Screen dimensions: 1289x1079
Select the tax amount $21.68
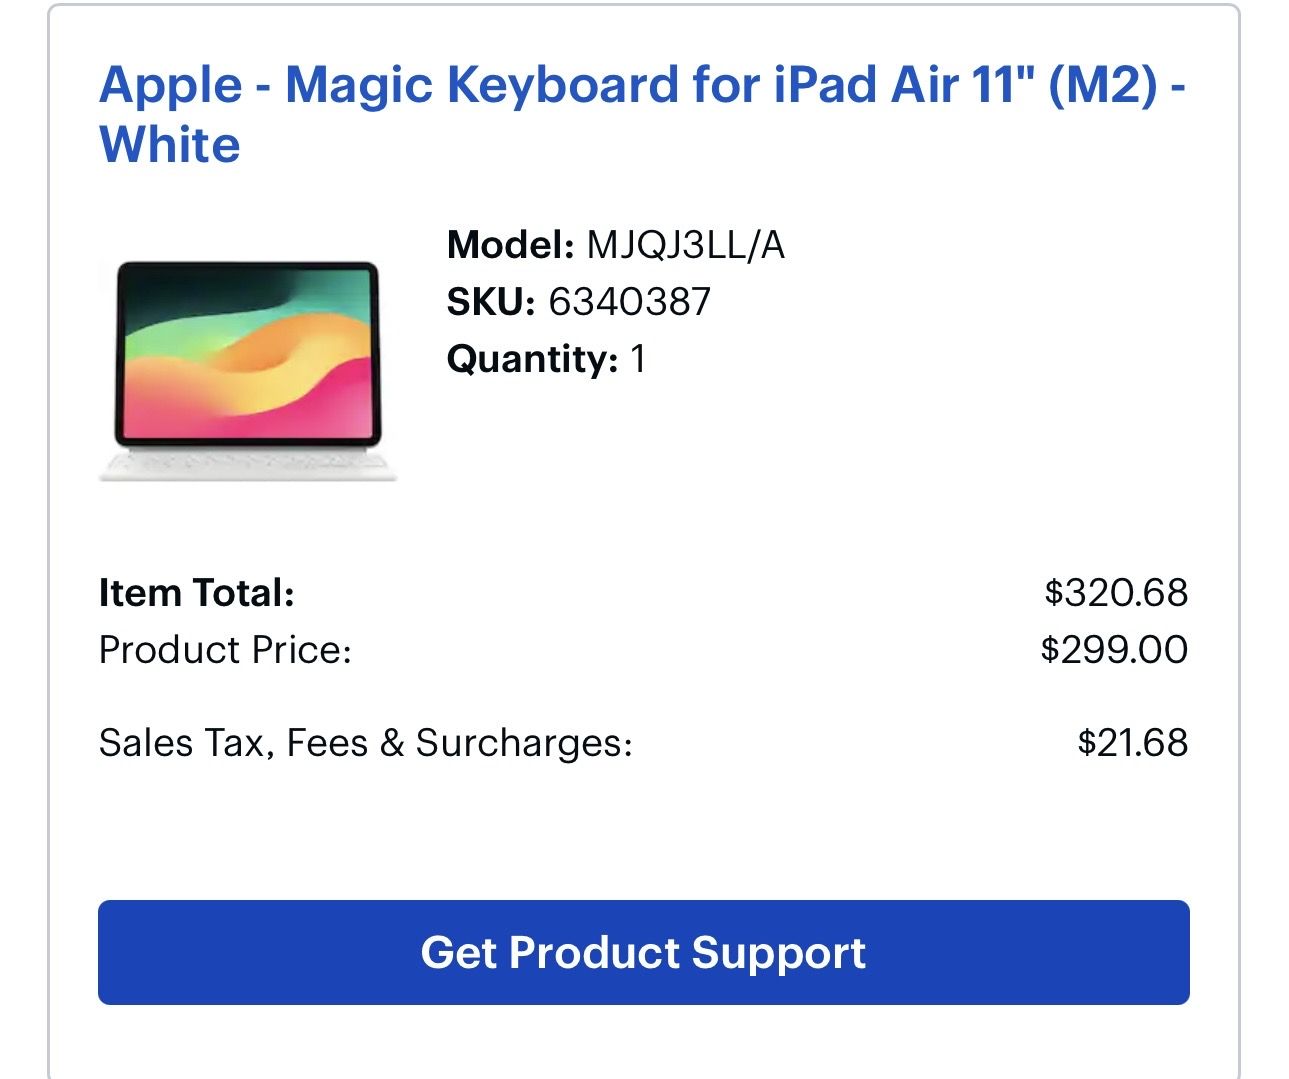tap(1132, 743)
